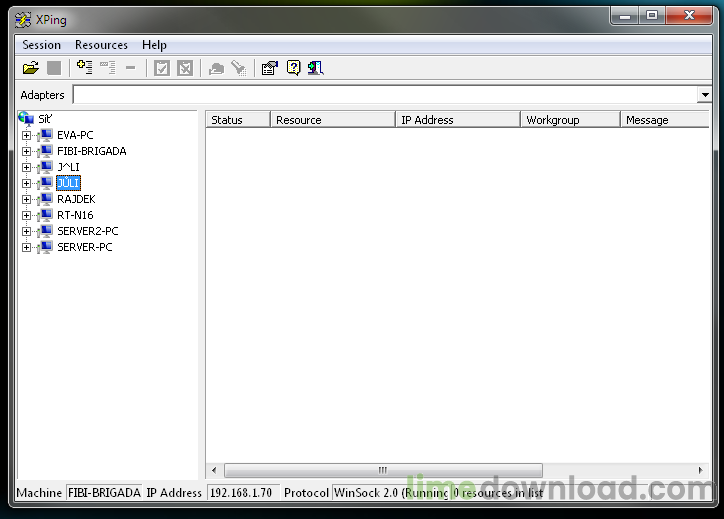This screenshot has width=724, height=519.
Task: Click the Síť network globe icon
Action: pyautogui.click(x=26, y=119)
